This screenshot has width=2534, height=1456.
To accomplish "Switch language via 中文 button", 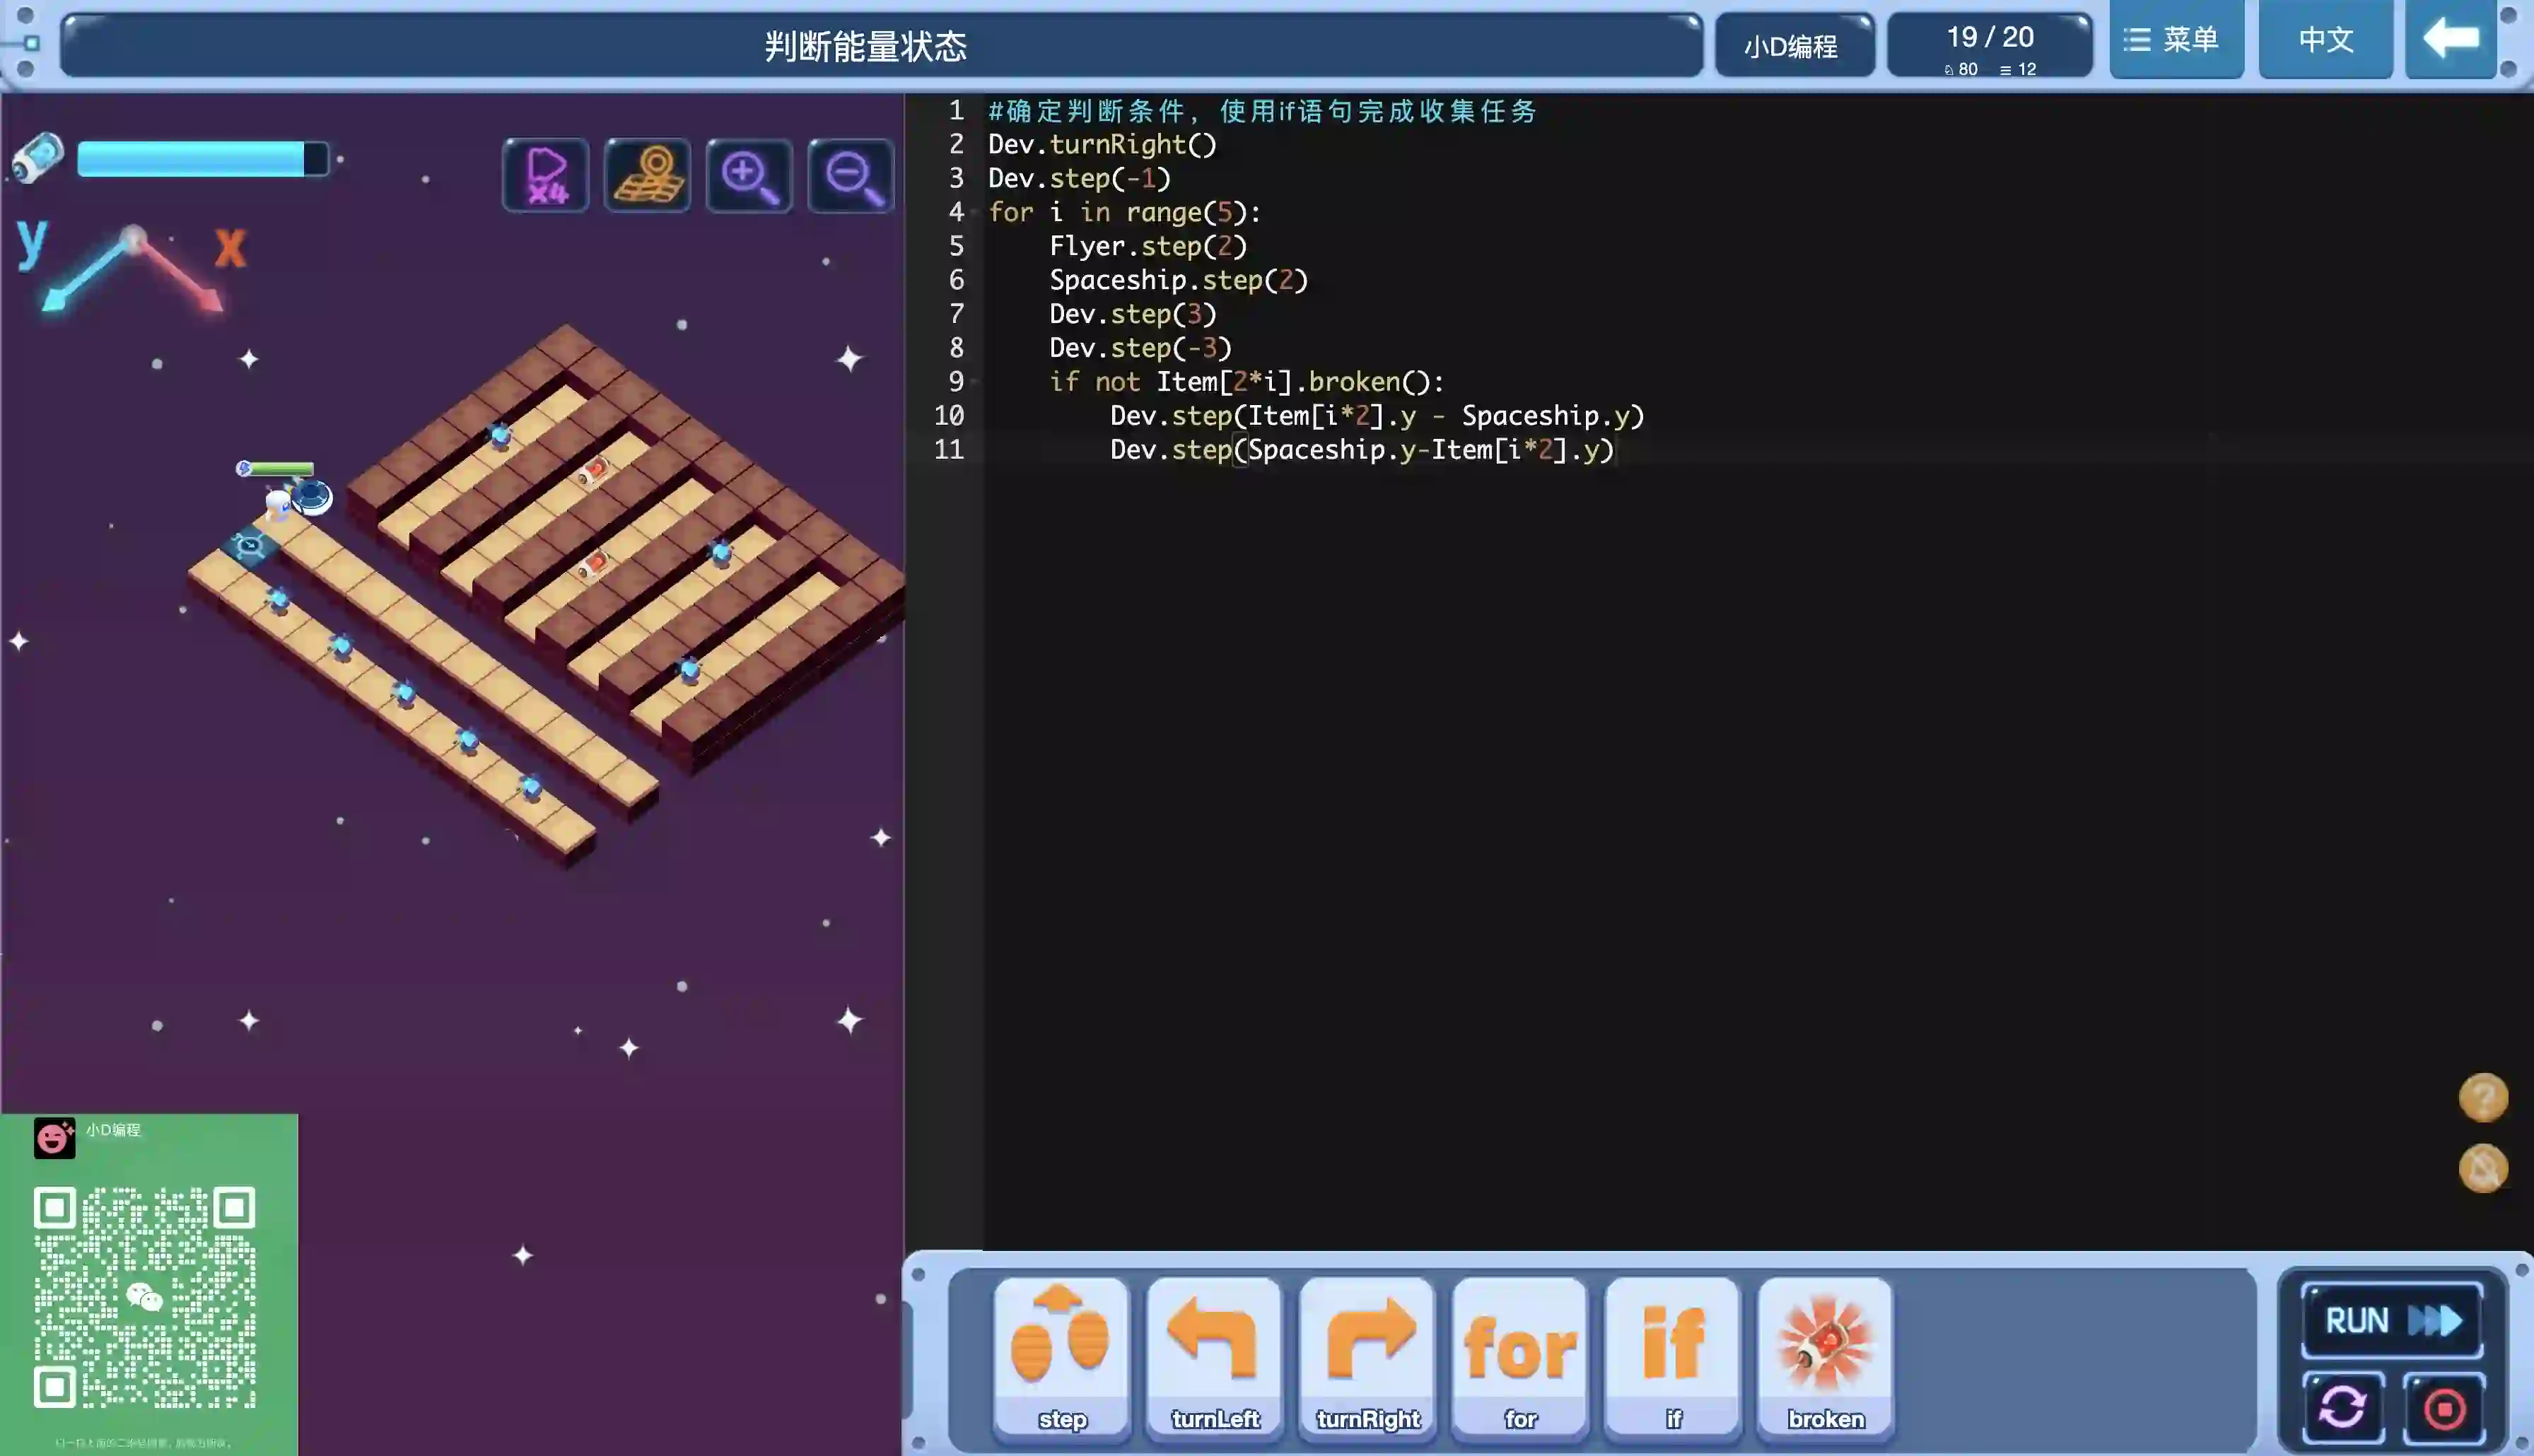I will tap(2325, 40).
